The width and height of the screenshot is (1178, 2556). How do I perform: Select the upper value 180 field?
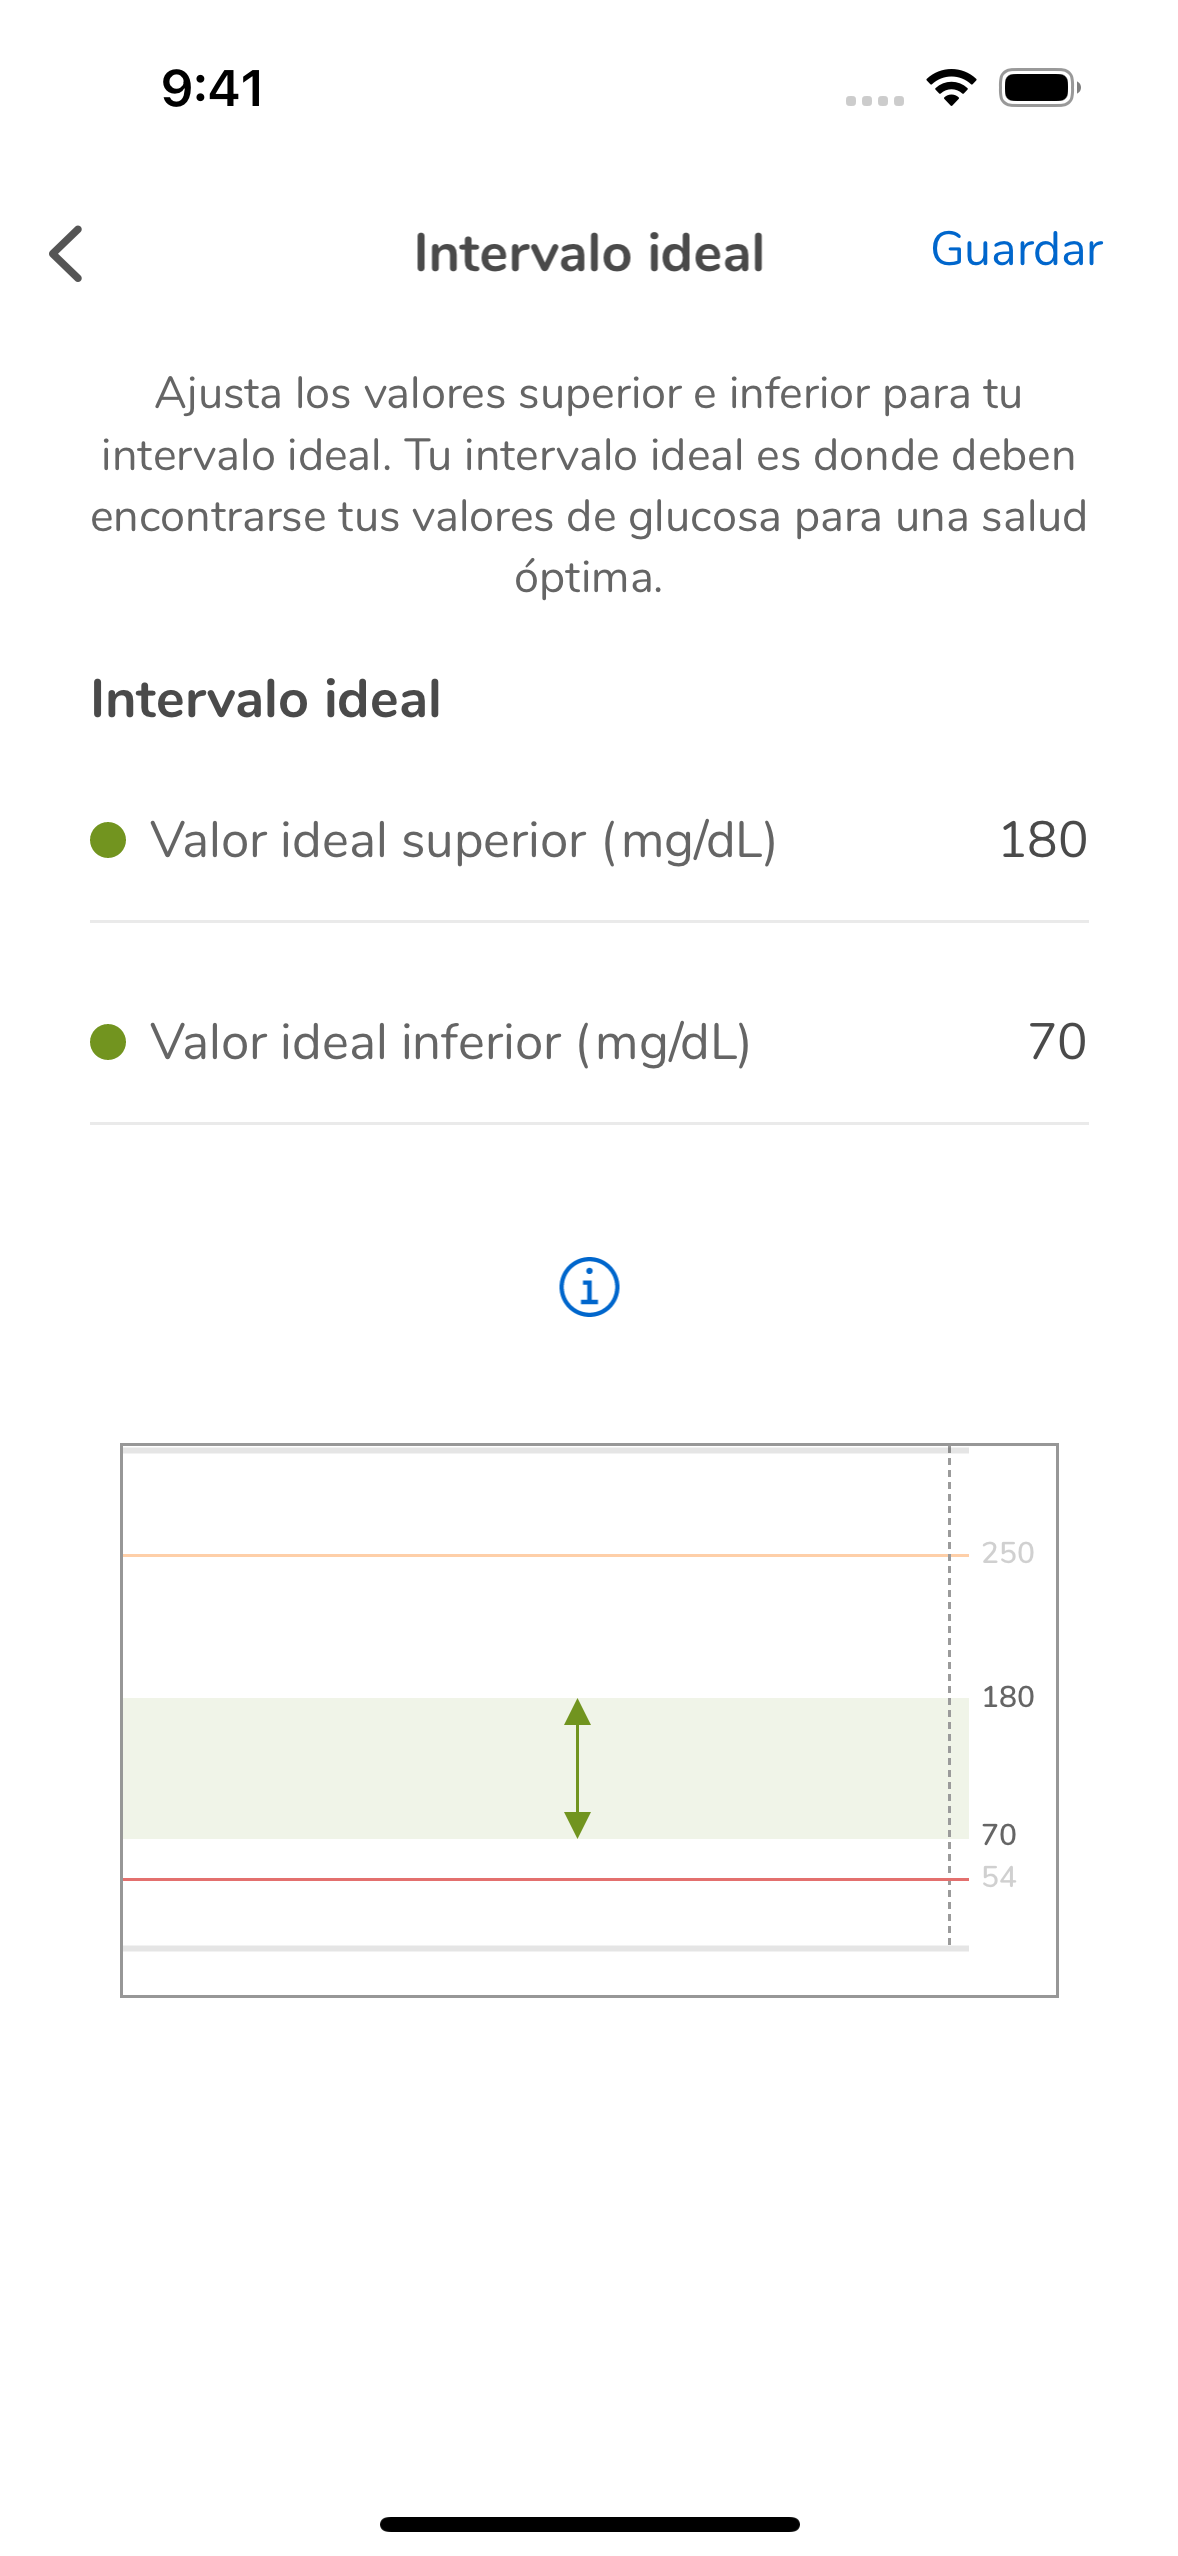[x=1042, y=840]
